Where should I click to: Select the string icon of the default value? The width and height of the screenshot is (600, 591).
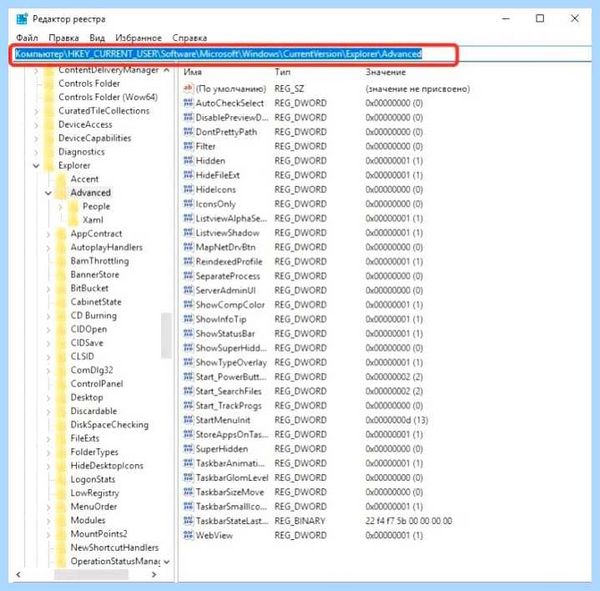(x=188, y=88)
